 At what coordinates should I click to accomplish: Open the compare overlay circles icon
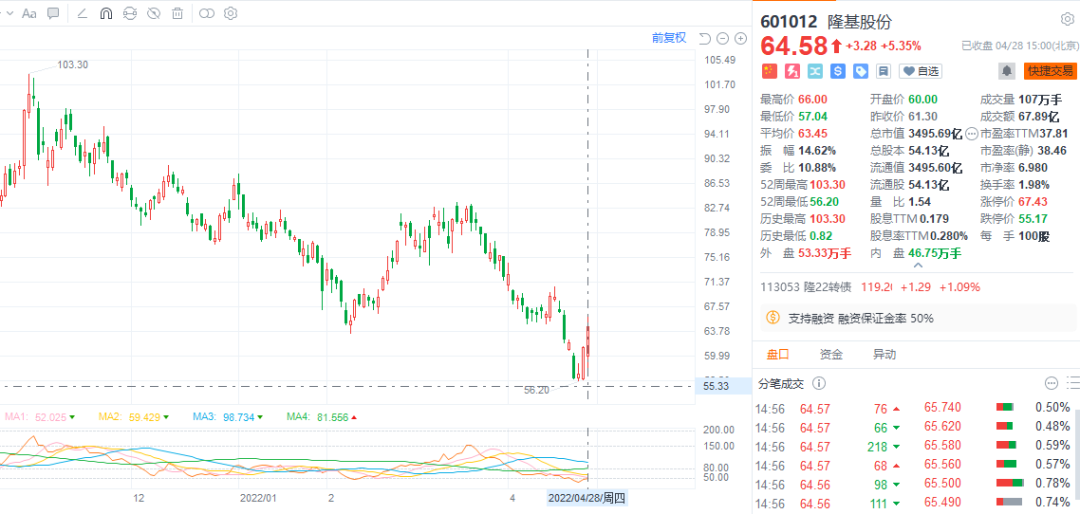tap(207, 13)
